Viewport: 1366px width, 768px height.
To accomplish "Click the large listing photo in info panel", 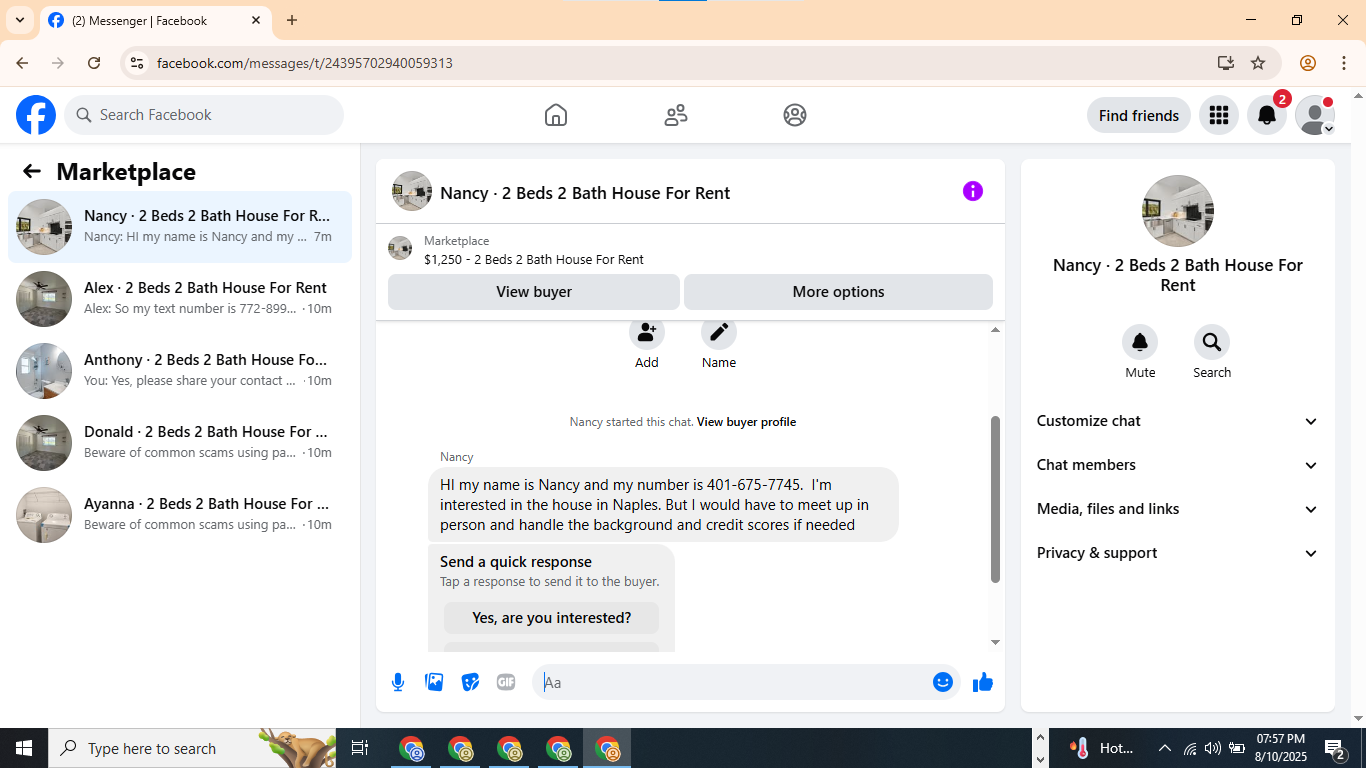I will click(x=1178, y=211).
